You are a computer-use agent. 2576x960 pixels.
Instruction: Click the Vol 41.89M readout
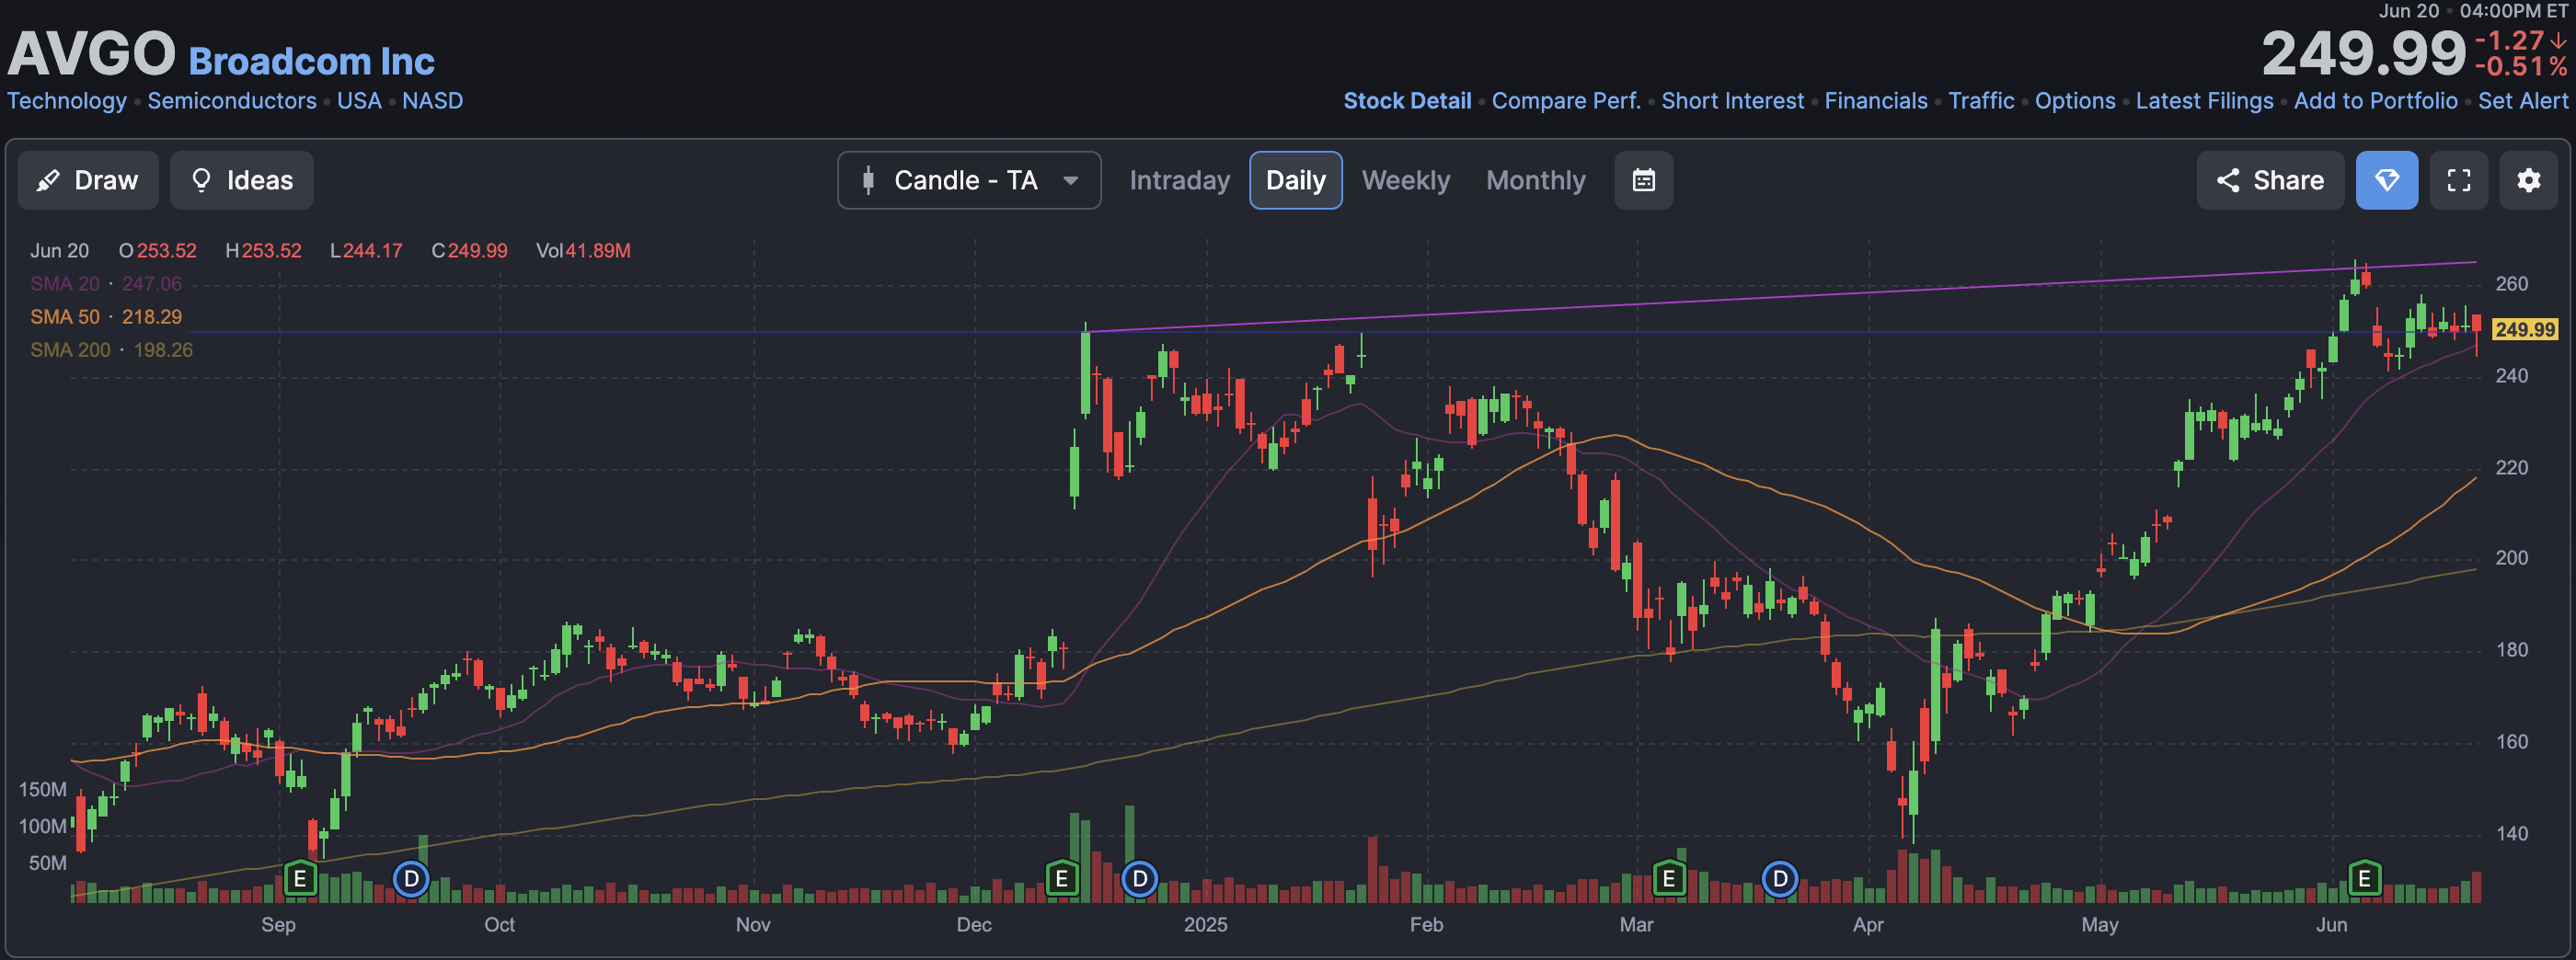click(x=583, y=251)
